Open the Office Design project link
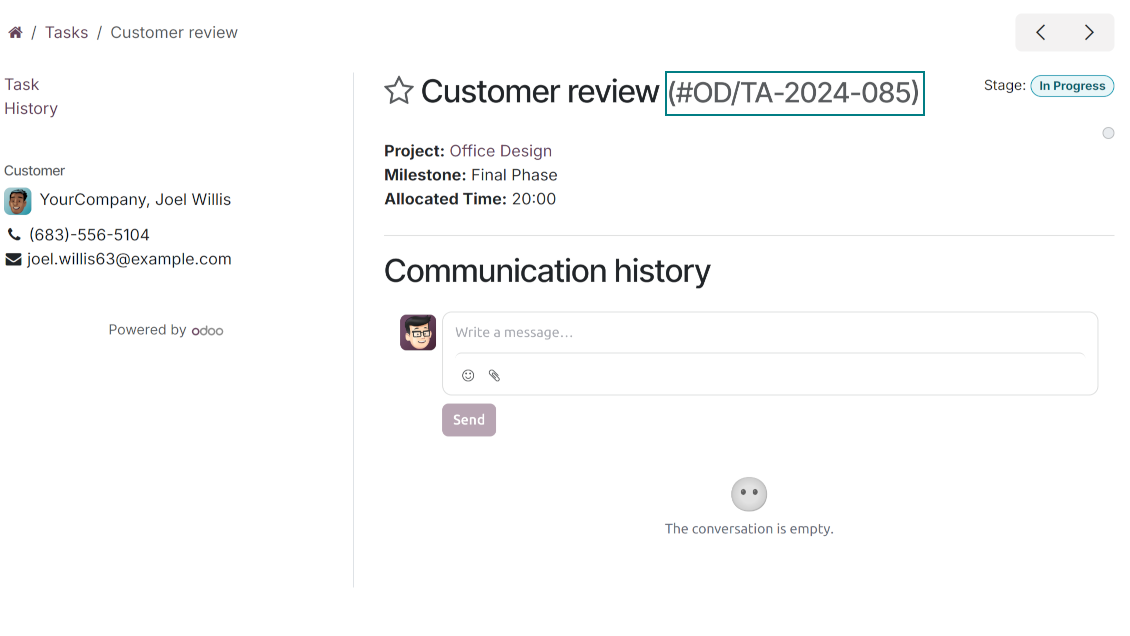The width and height of the screenshot is (1130, 636). pyautogui.click(x=501, y=151)
